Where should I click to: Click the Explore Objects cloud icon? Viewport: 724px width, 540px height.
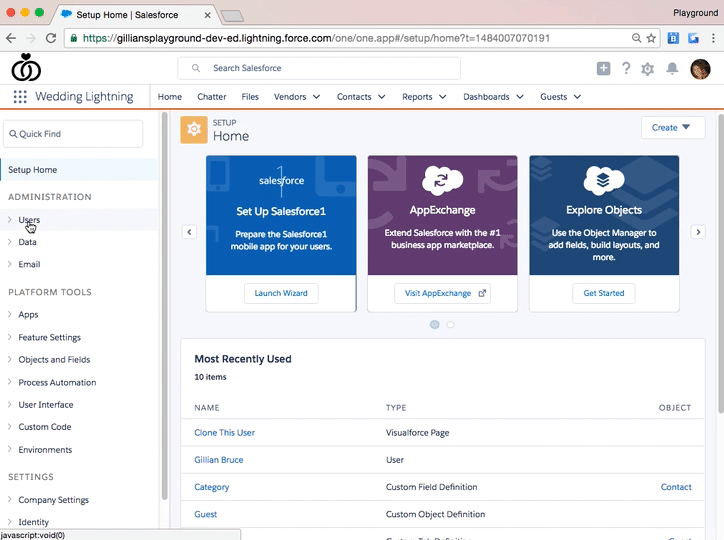603,180
